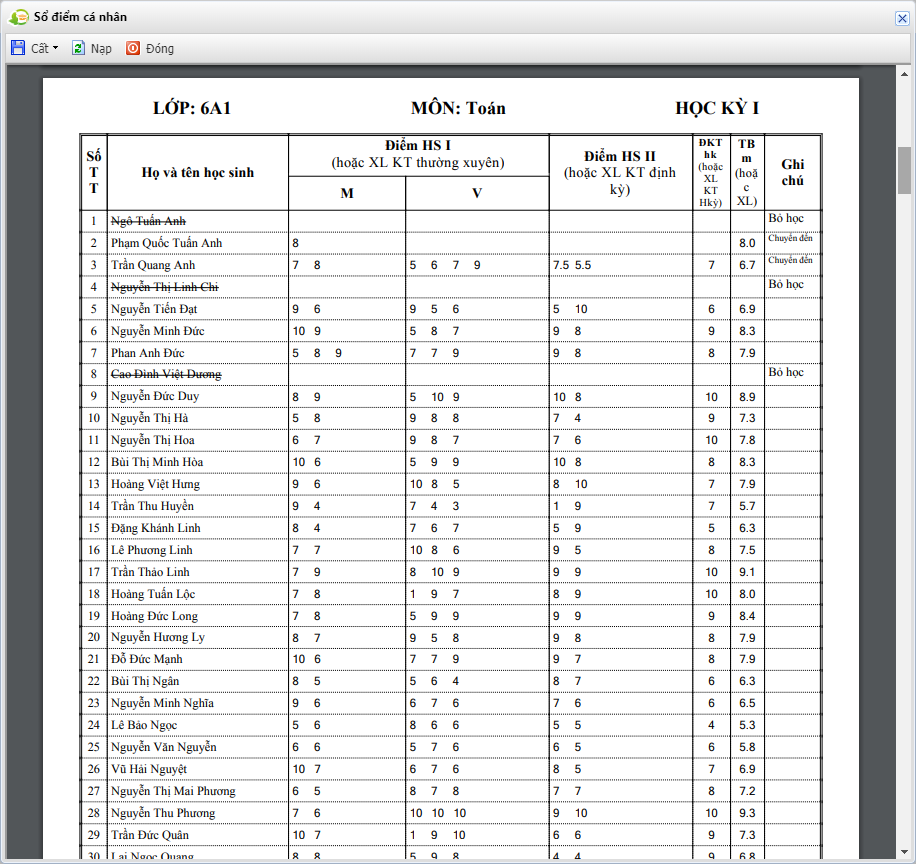Click the average 5.7 of Trần Thu Huyền
Image resolution: width=916 pixels, height=864 pixels.
747,506
